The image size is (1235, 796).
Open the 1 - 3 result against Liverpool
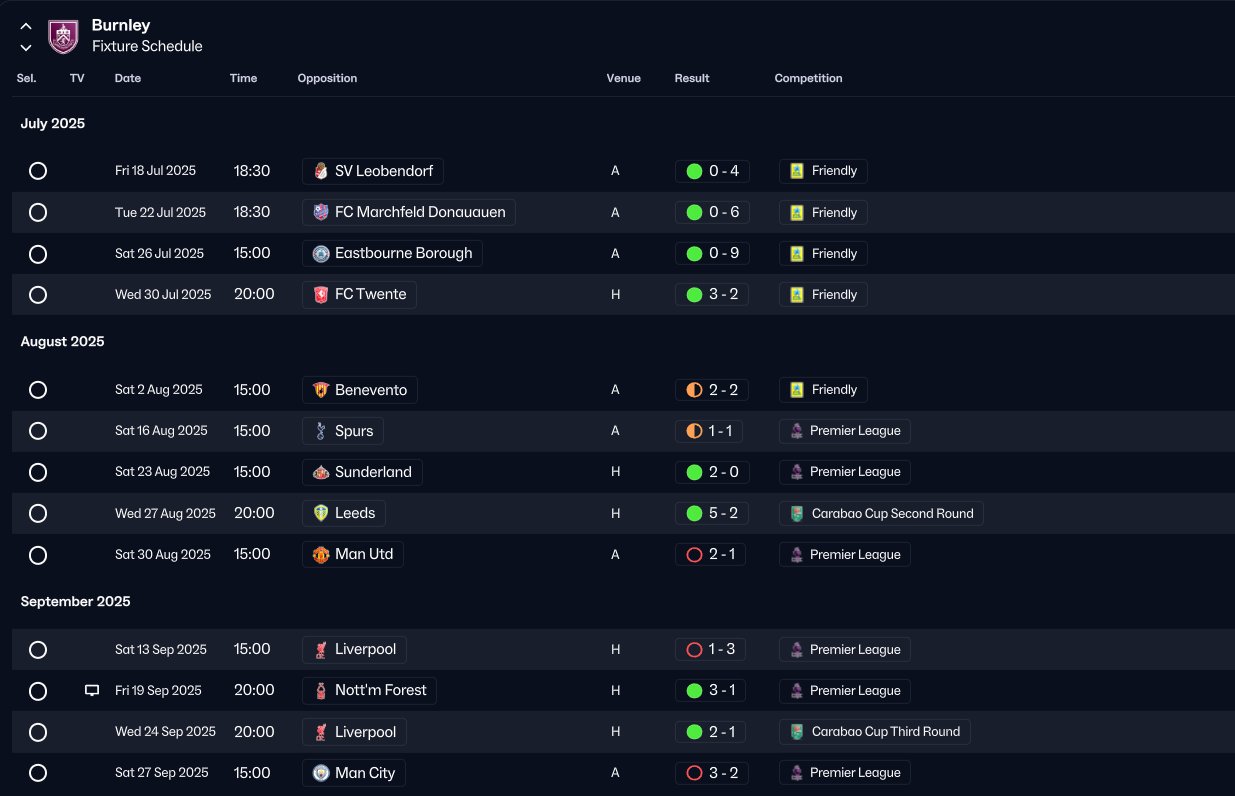click(x=710, y=650)
